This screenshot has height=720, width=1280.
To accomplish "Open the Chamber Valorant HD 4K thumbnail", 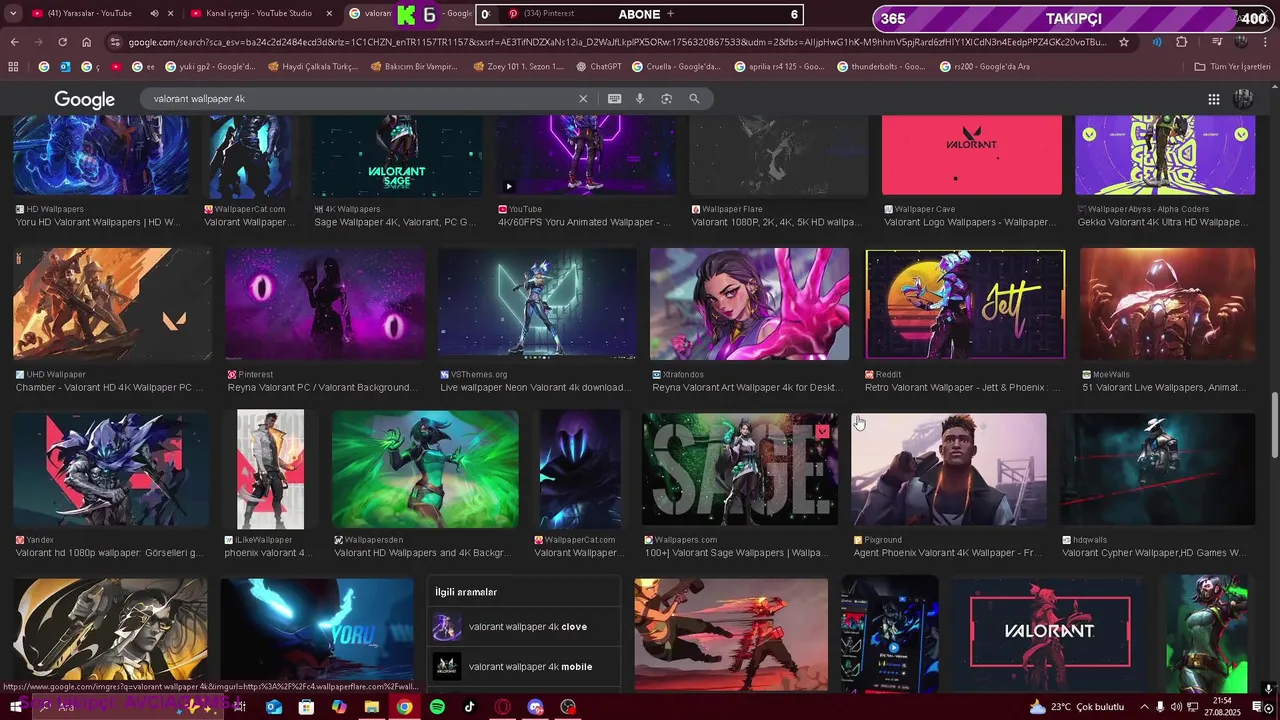I will (112, 304).
